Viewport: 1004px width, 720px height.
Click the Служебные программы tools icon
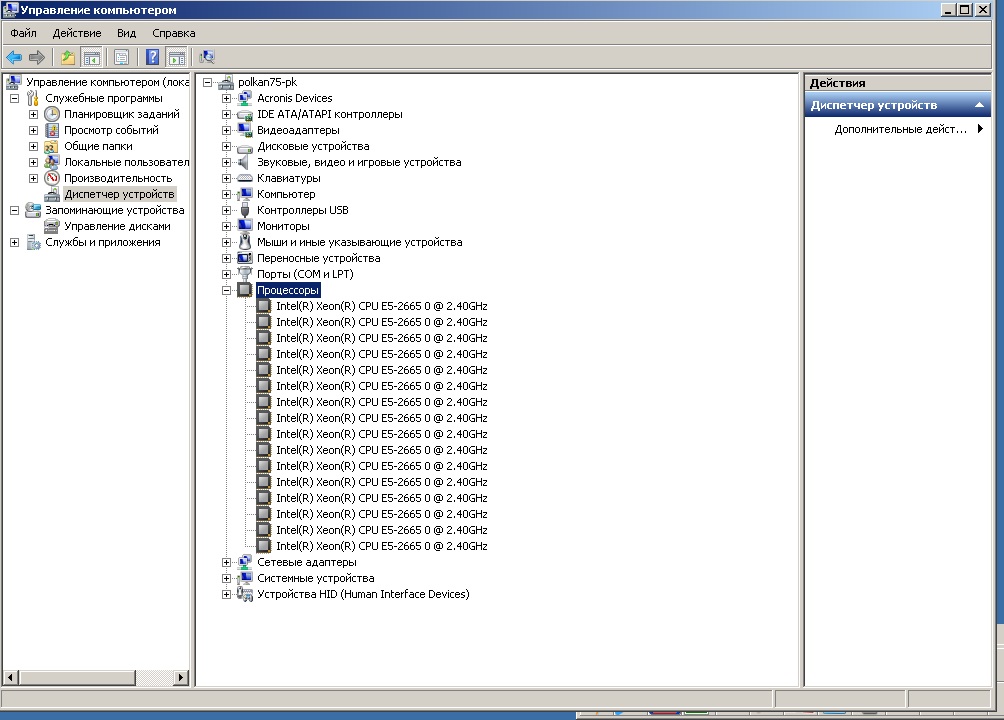point(33,98)
